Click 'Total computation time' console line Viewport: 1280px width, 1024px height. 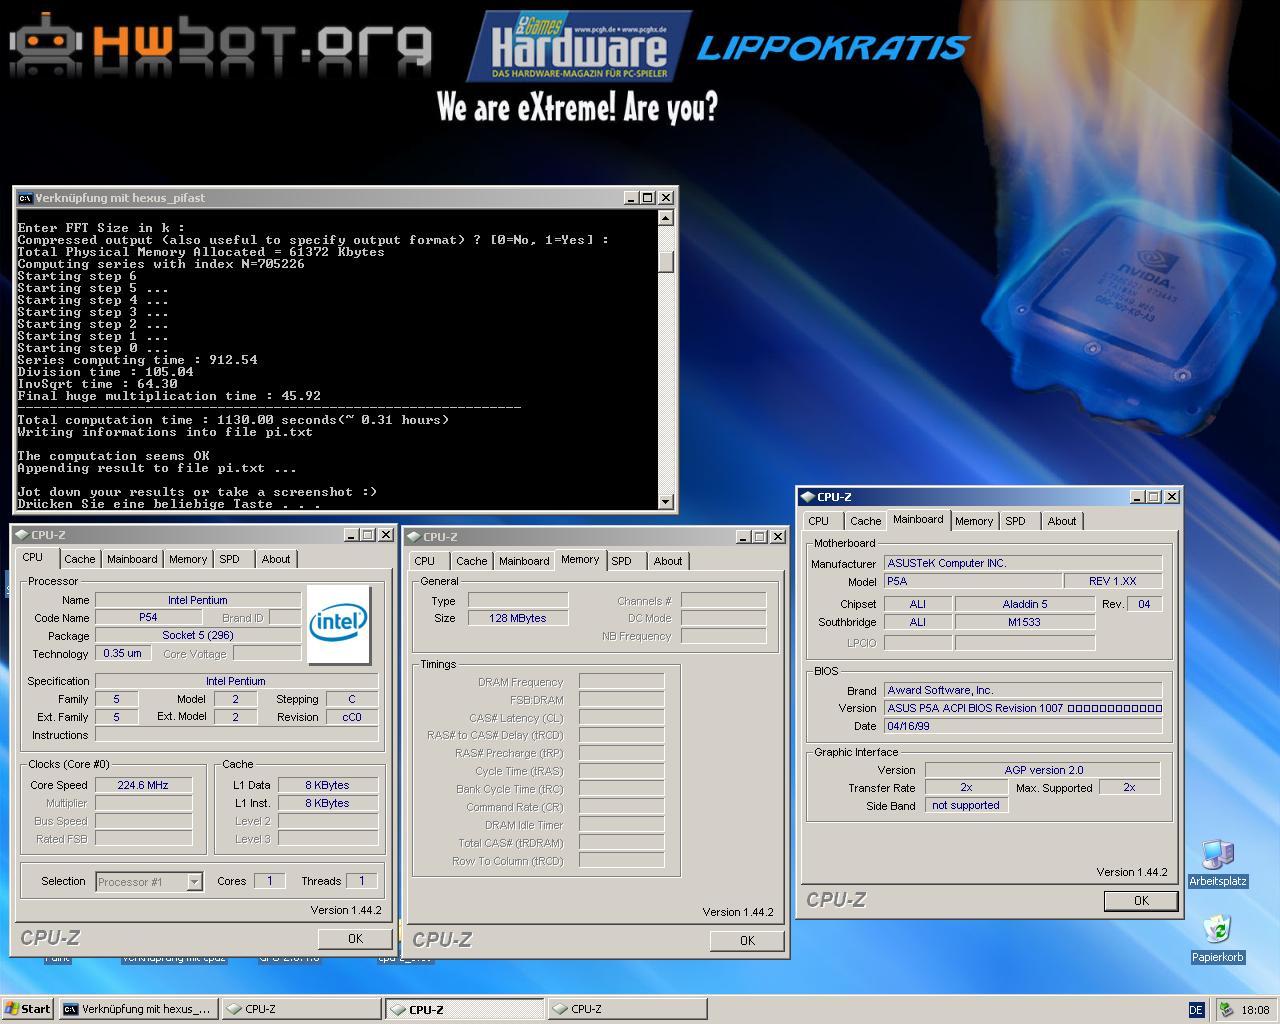233,420
